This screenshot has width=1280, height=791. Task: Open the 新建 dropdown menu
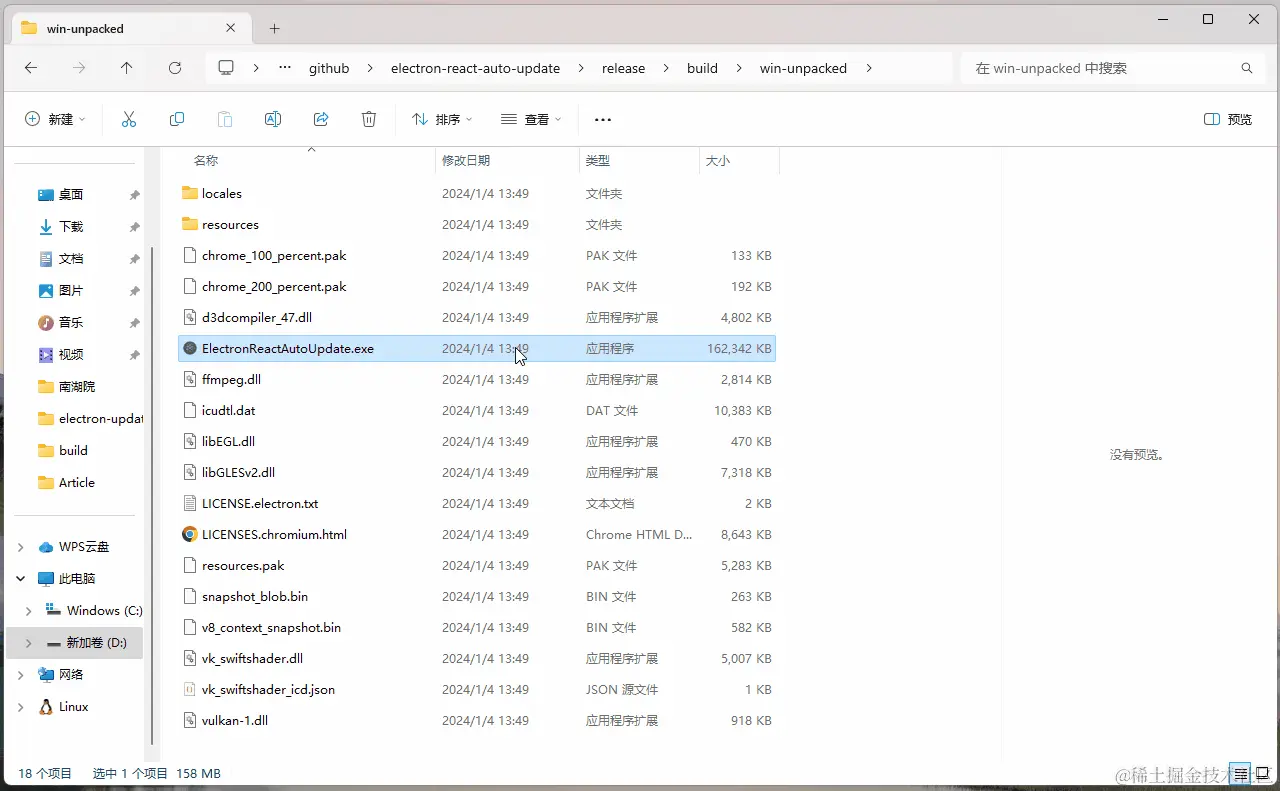tap(55, 119)
